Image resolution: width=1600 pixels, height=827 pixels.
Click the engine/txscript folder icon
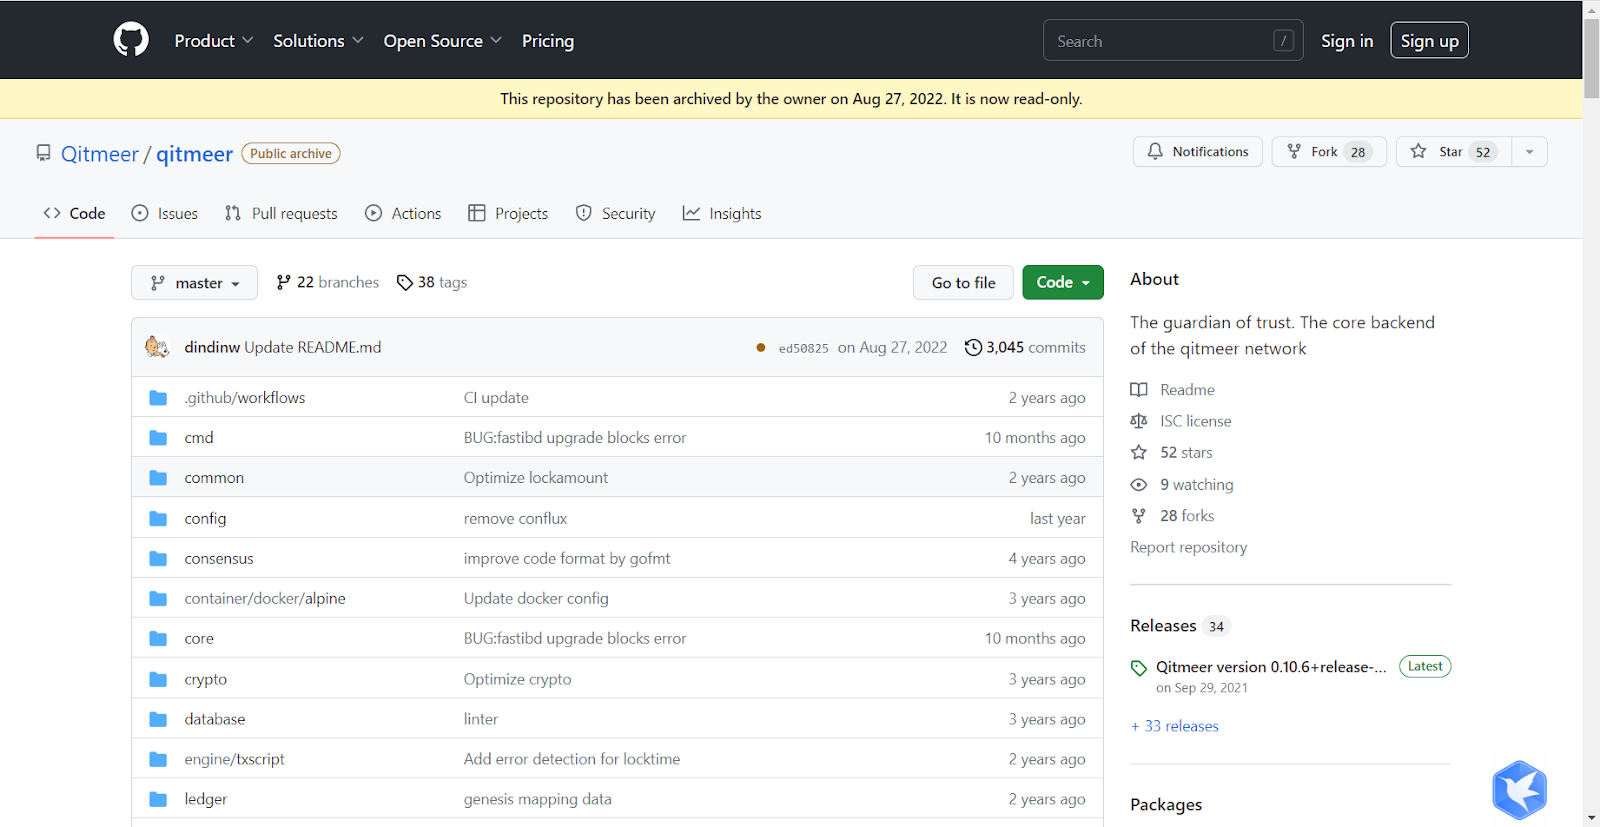coord(158,759)
